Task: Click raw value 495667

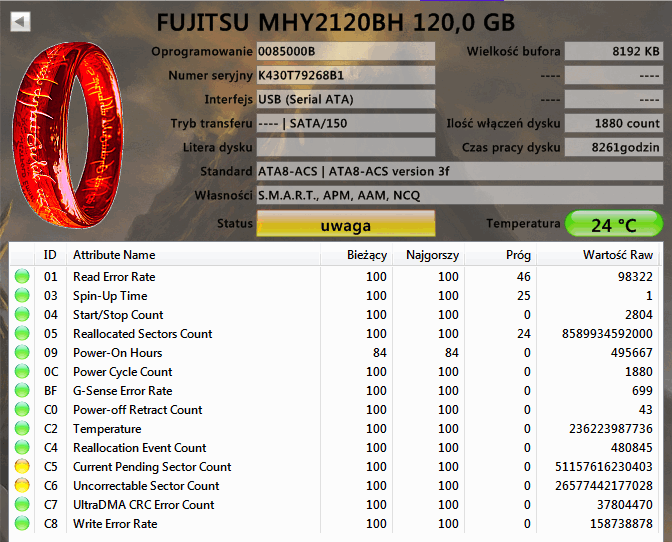Action: [x=632, y=353]
